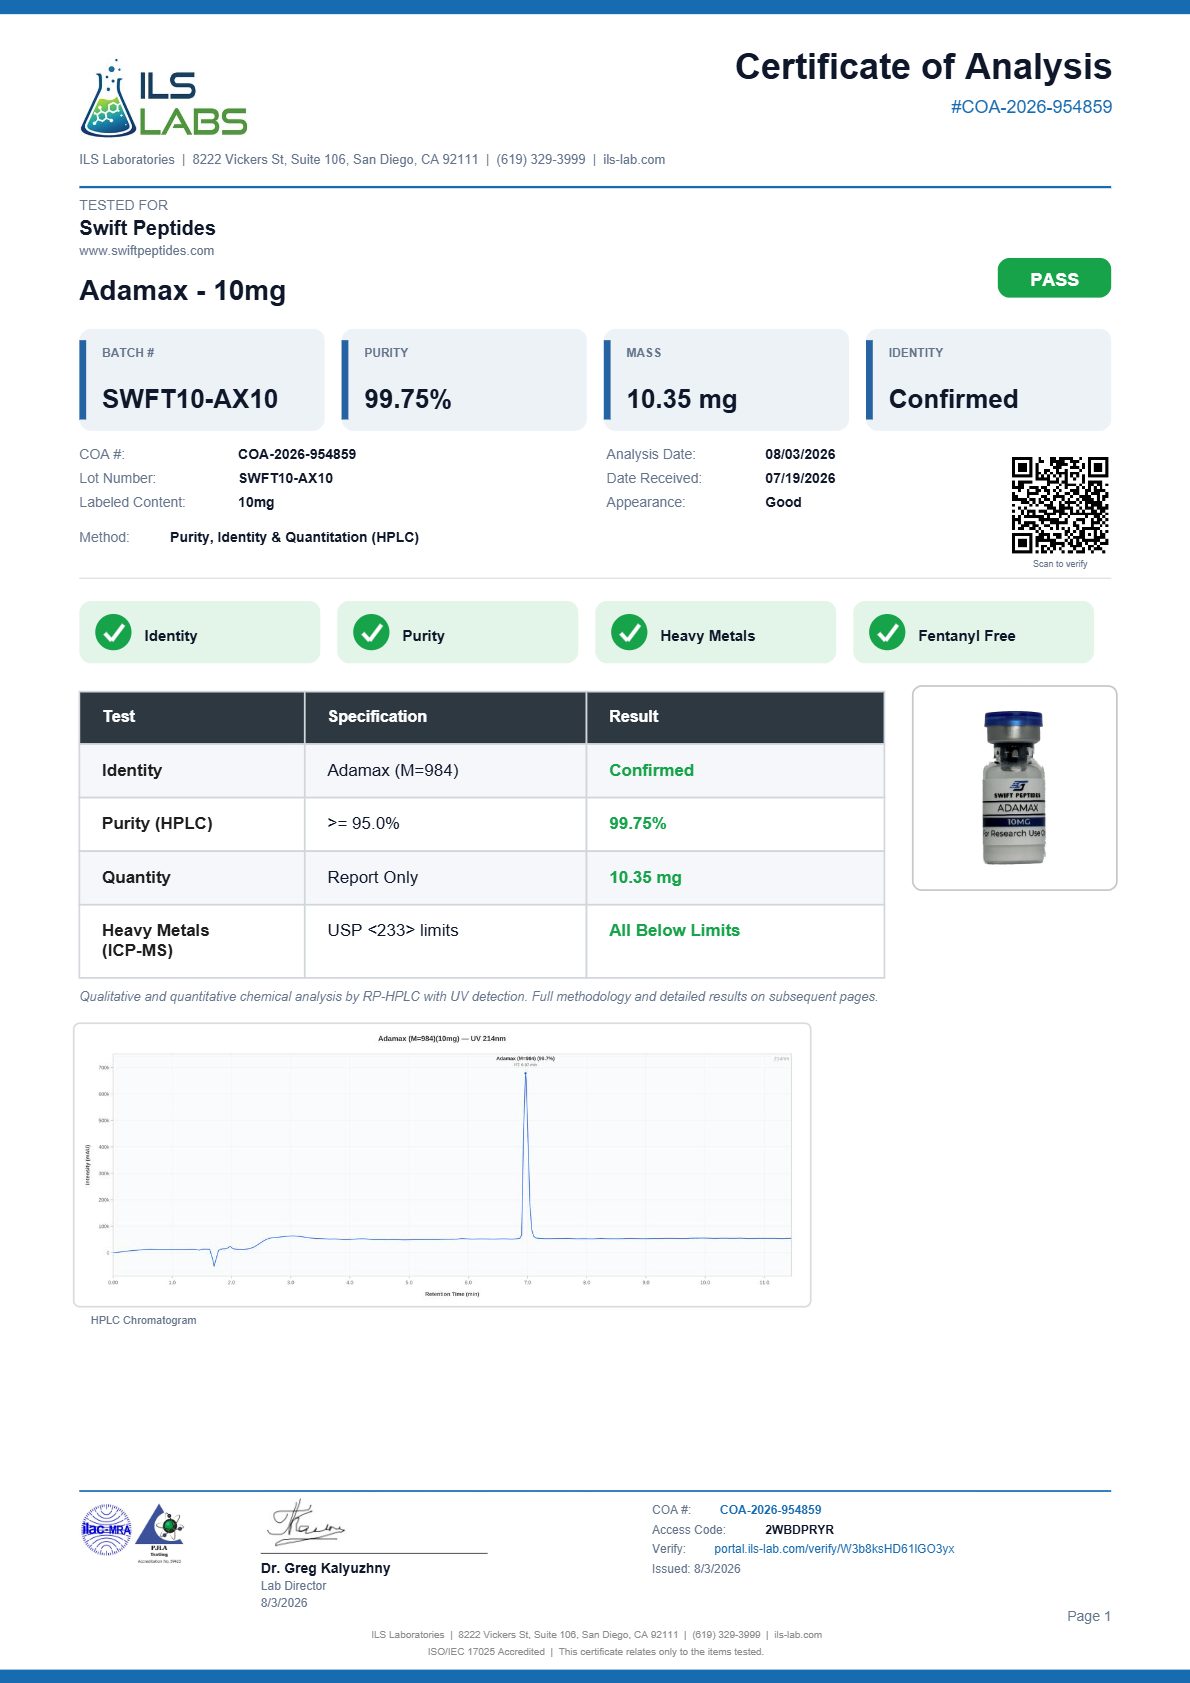The width and height of the screenshot is (1190, 1683).
Task: Open the Adamax vial product photo
Action: [x=1014, y=788]
